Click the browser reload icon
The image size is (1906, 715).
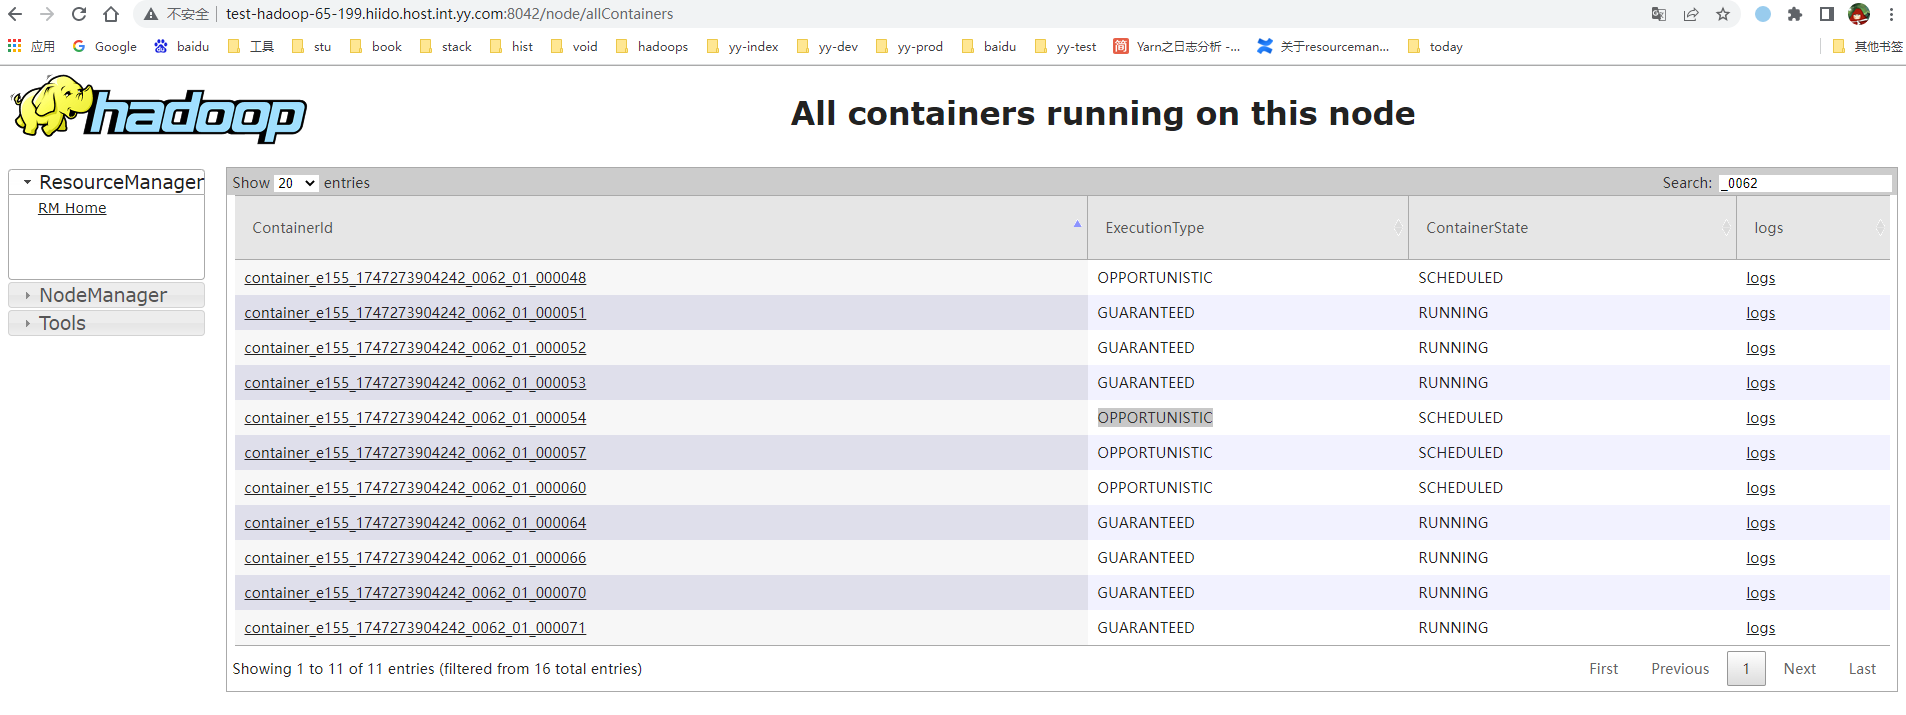point(79,14)
